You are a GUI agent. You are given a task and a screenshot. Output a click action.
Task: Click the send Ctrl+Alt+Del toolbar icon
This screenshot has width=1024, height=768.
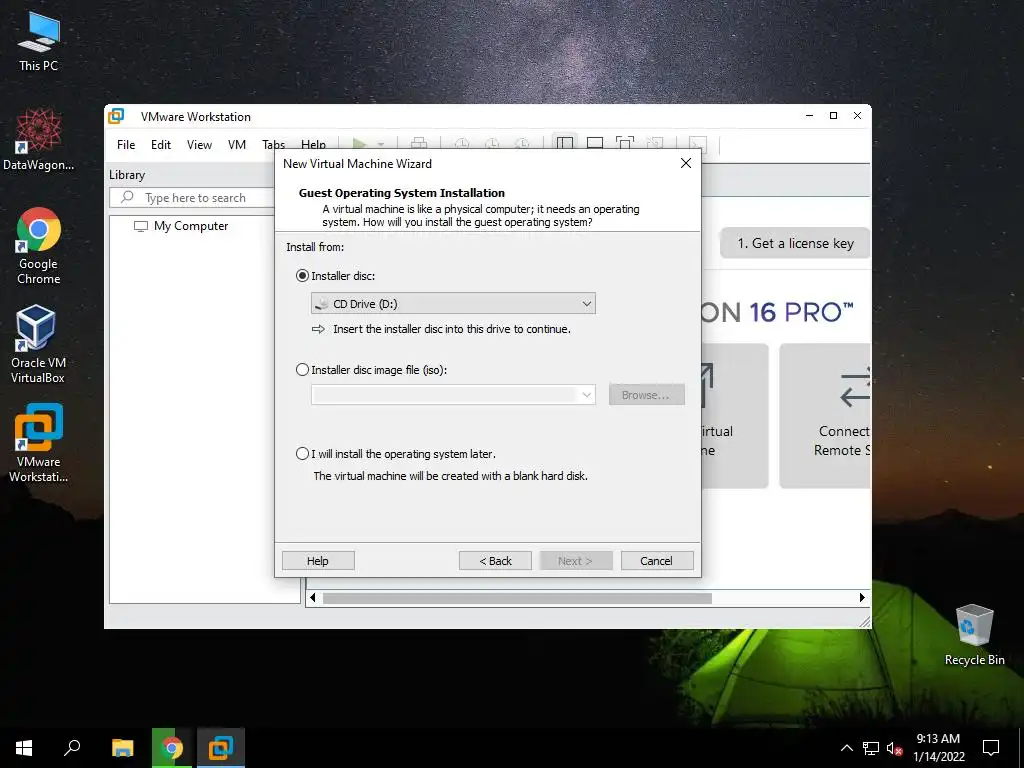[x=419, y=143]
